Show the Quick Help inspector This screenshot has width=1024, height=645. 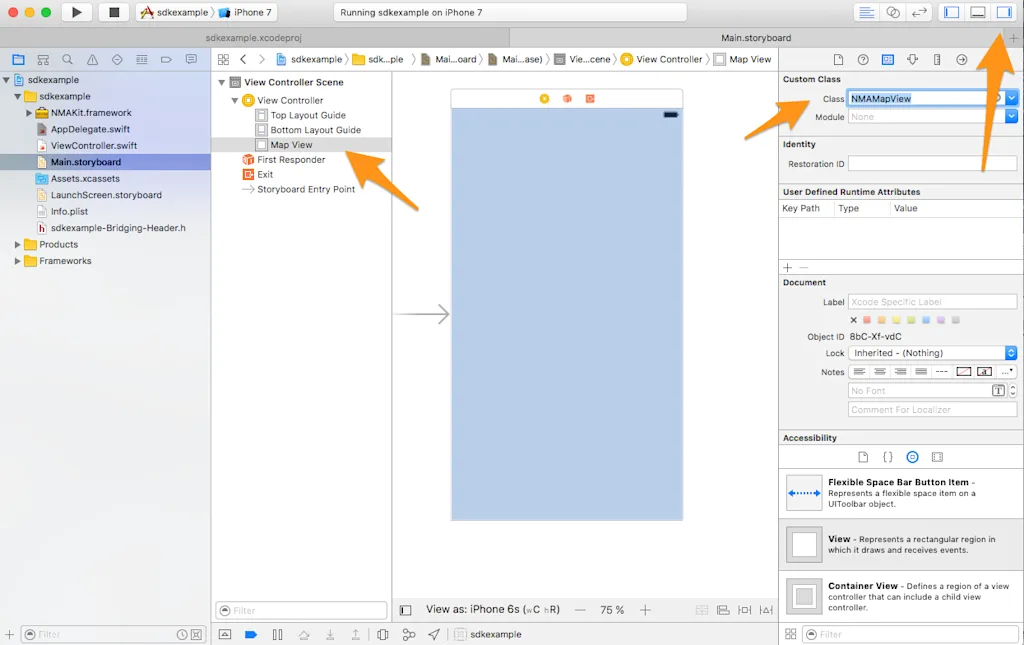coord(863,59)
